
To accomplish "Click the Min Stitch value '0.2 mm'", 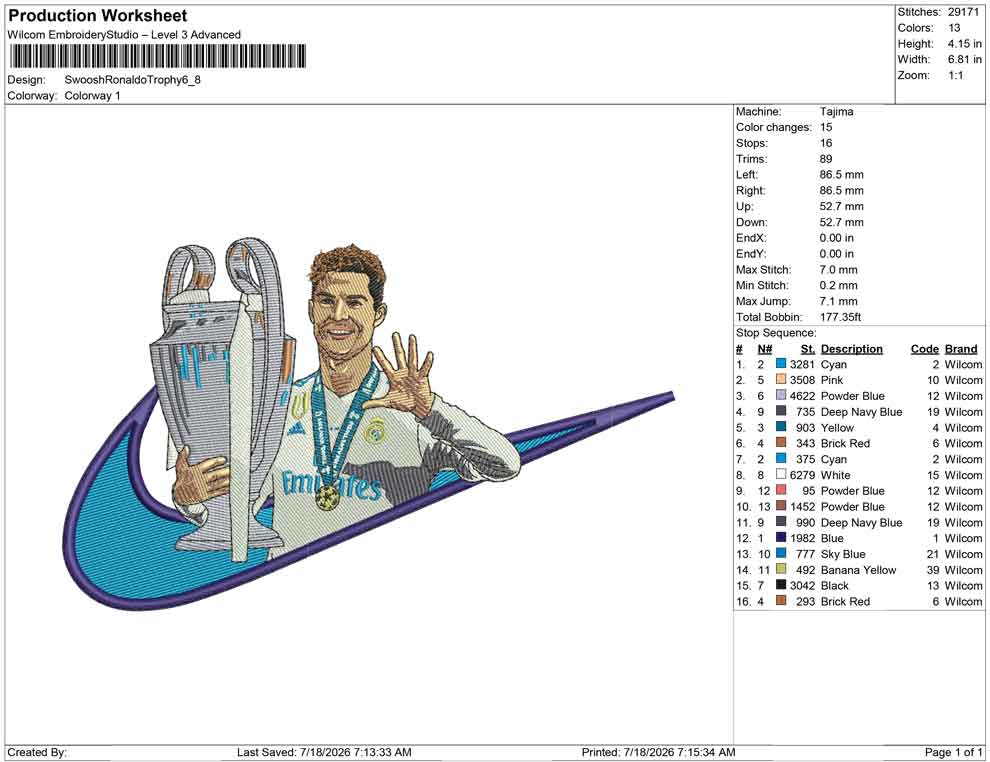I will coord(838,285).
